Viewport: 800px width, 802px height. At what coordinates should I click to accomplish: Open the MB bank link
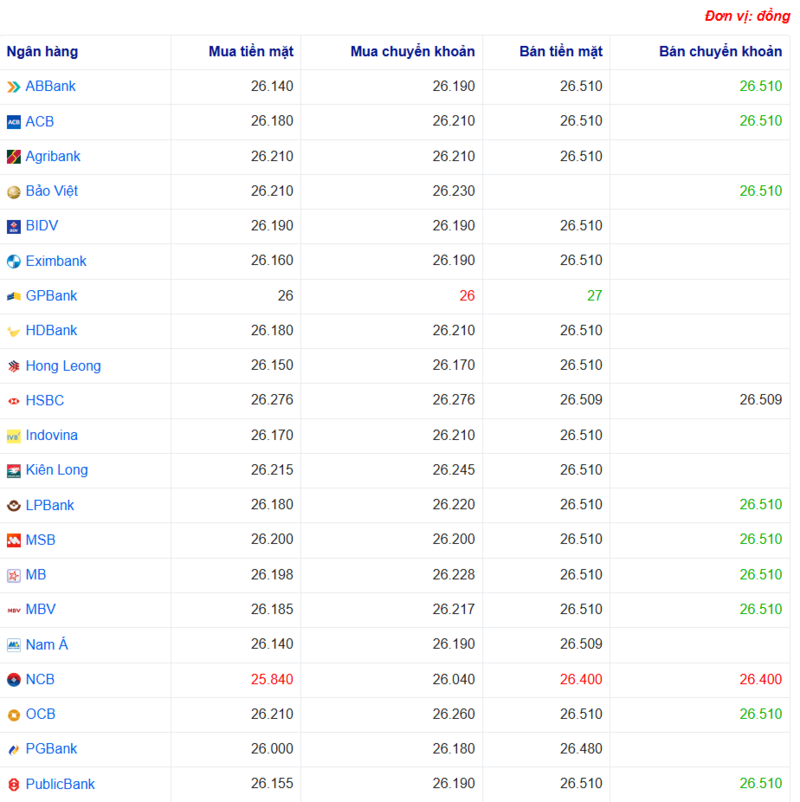click(36, 575)
